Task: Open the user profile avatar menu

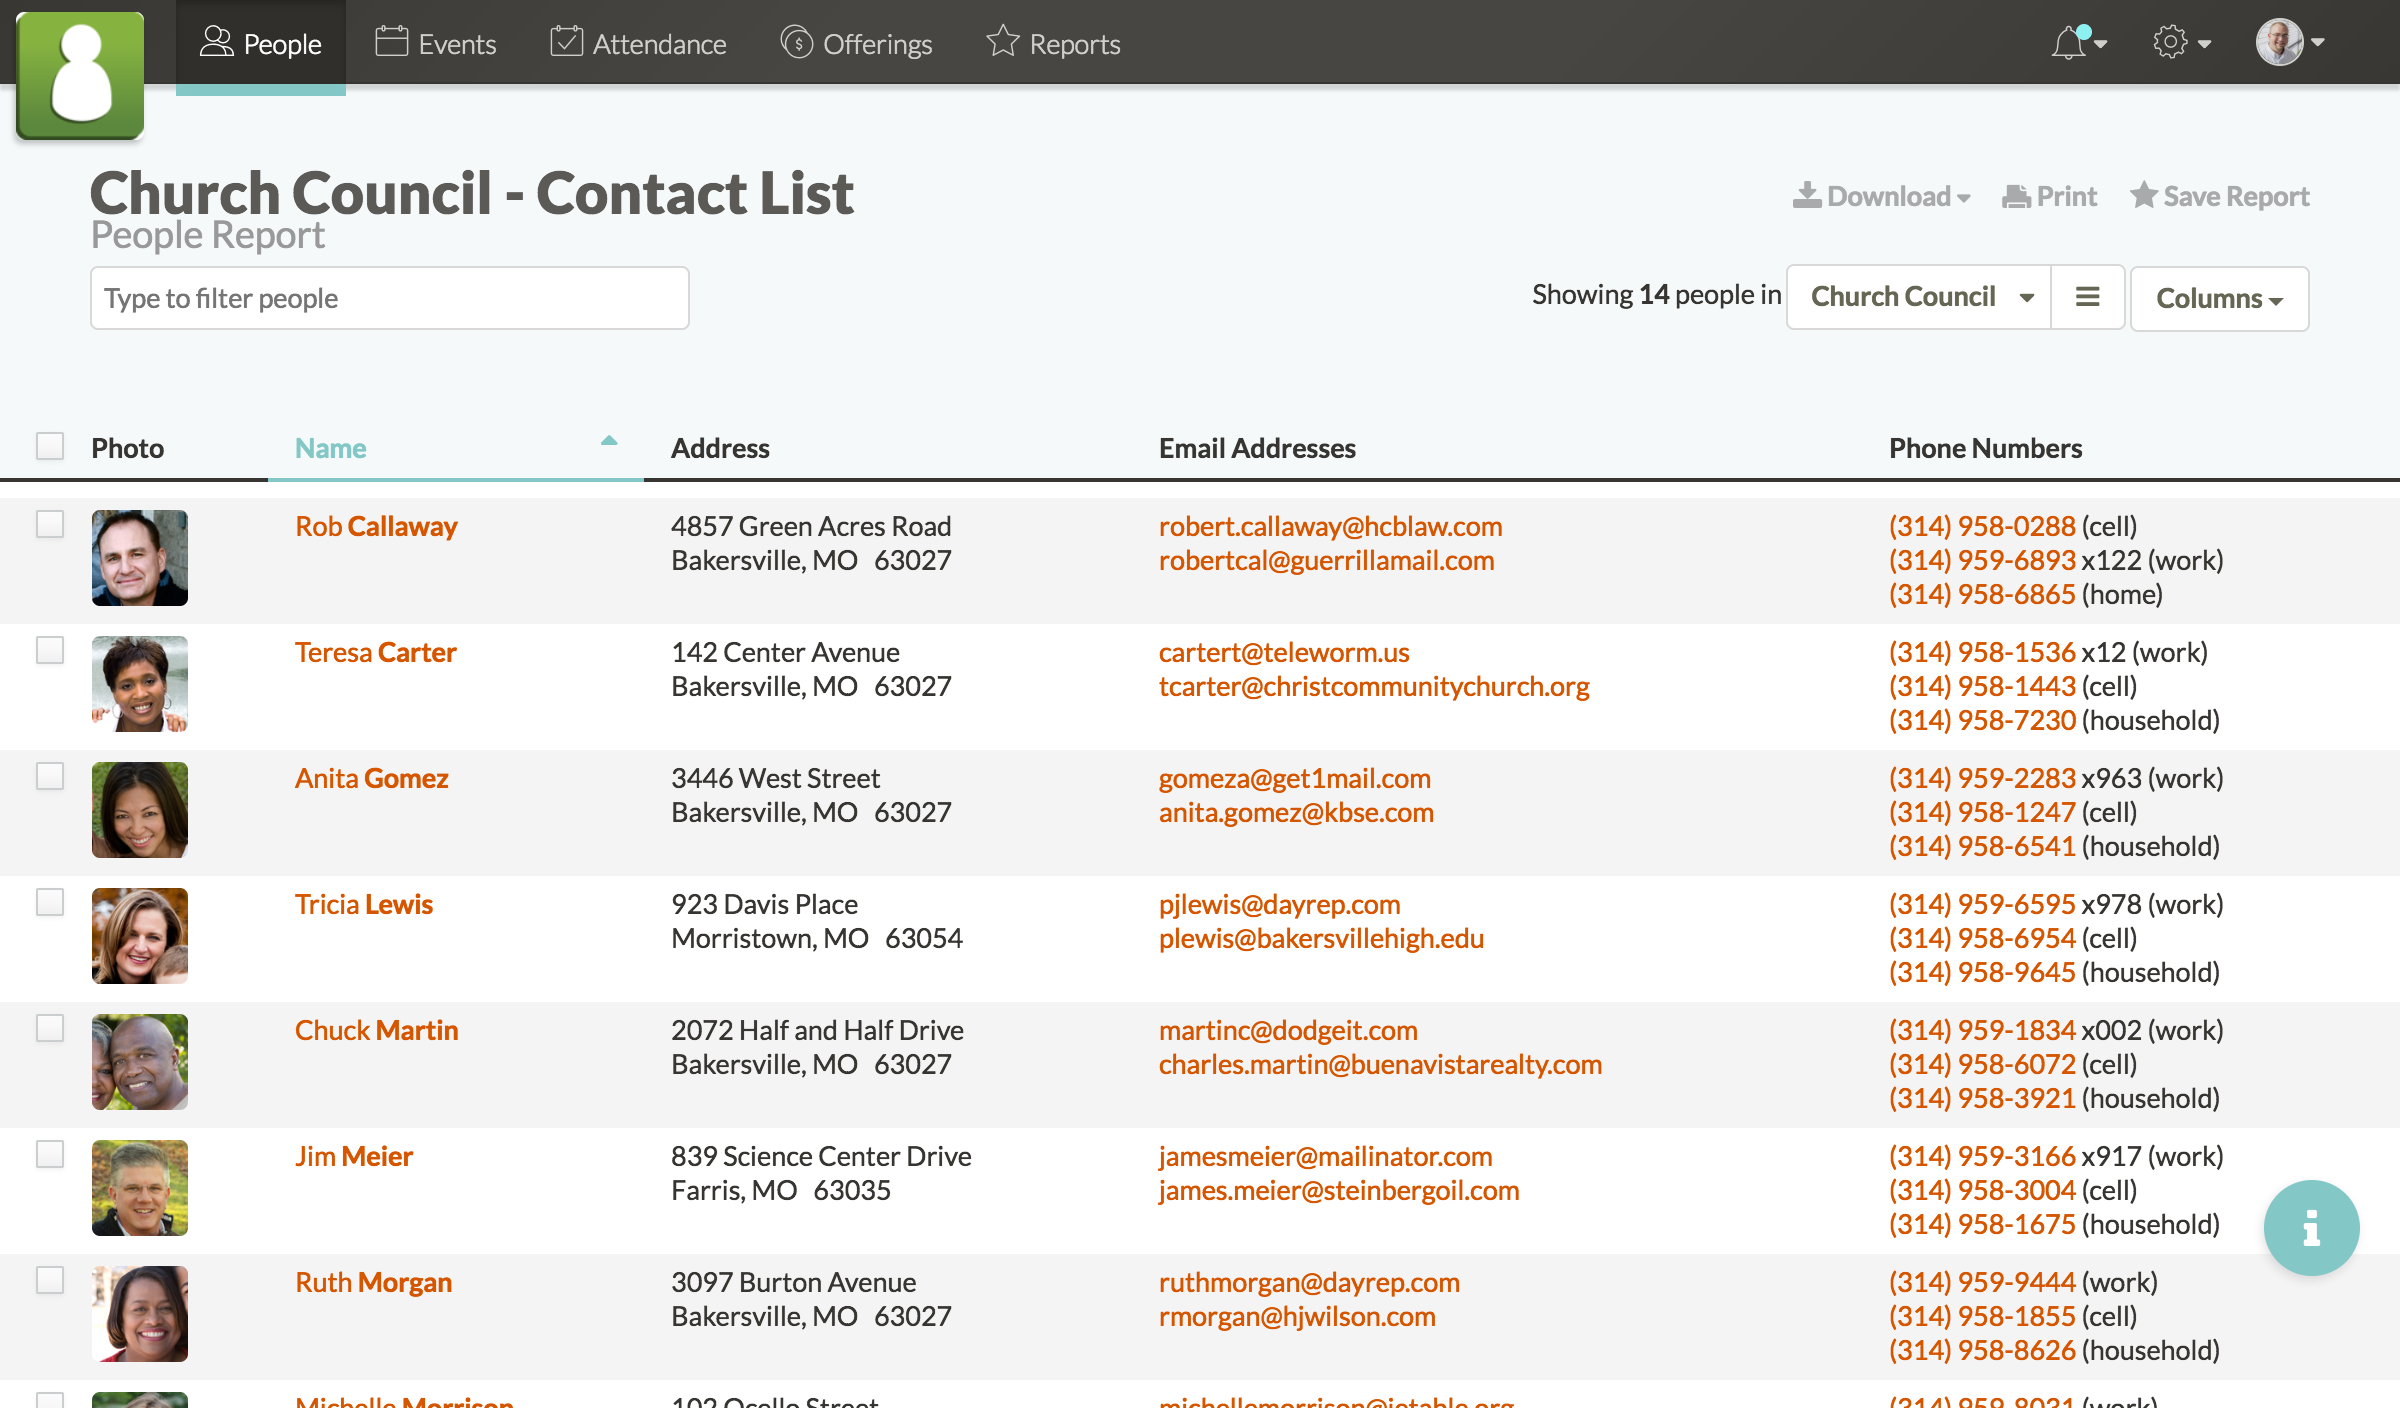Action: tap(2290, 43)
